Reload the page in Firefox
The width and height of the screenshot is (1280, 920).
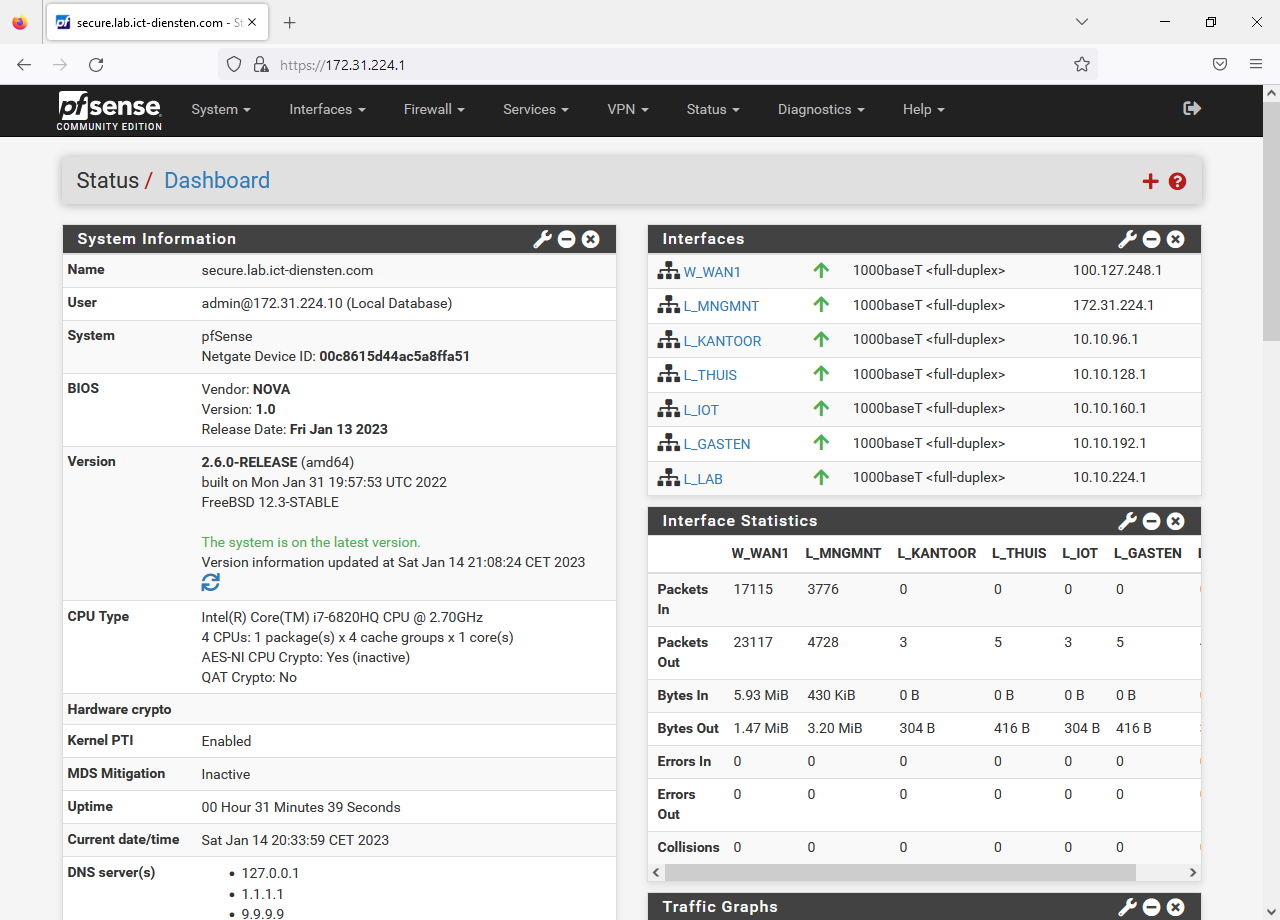(96, 64)
